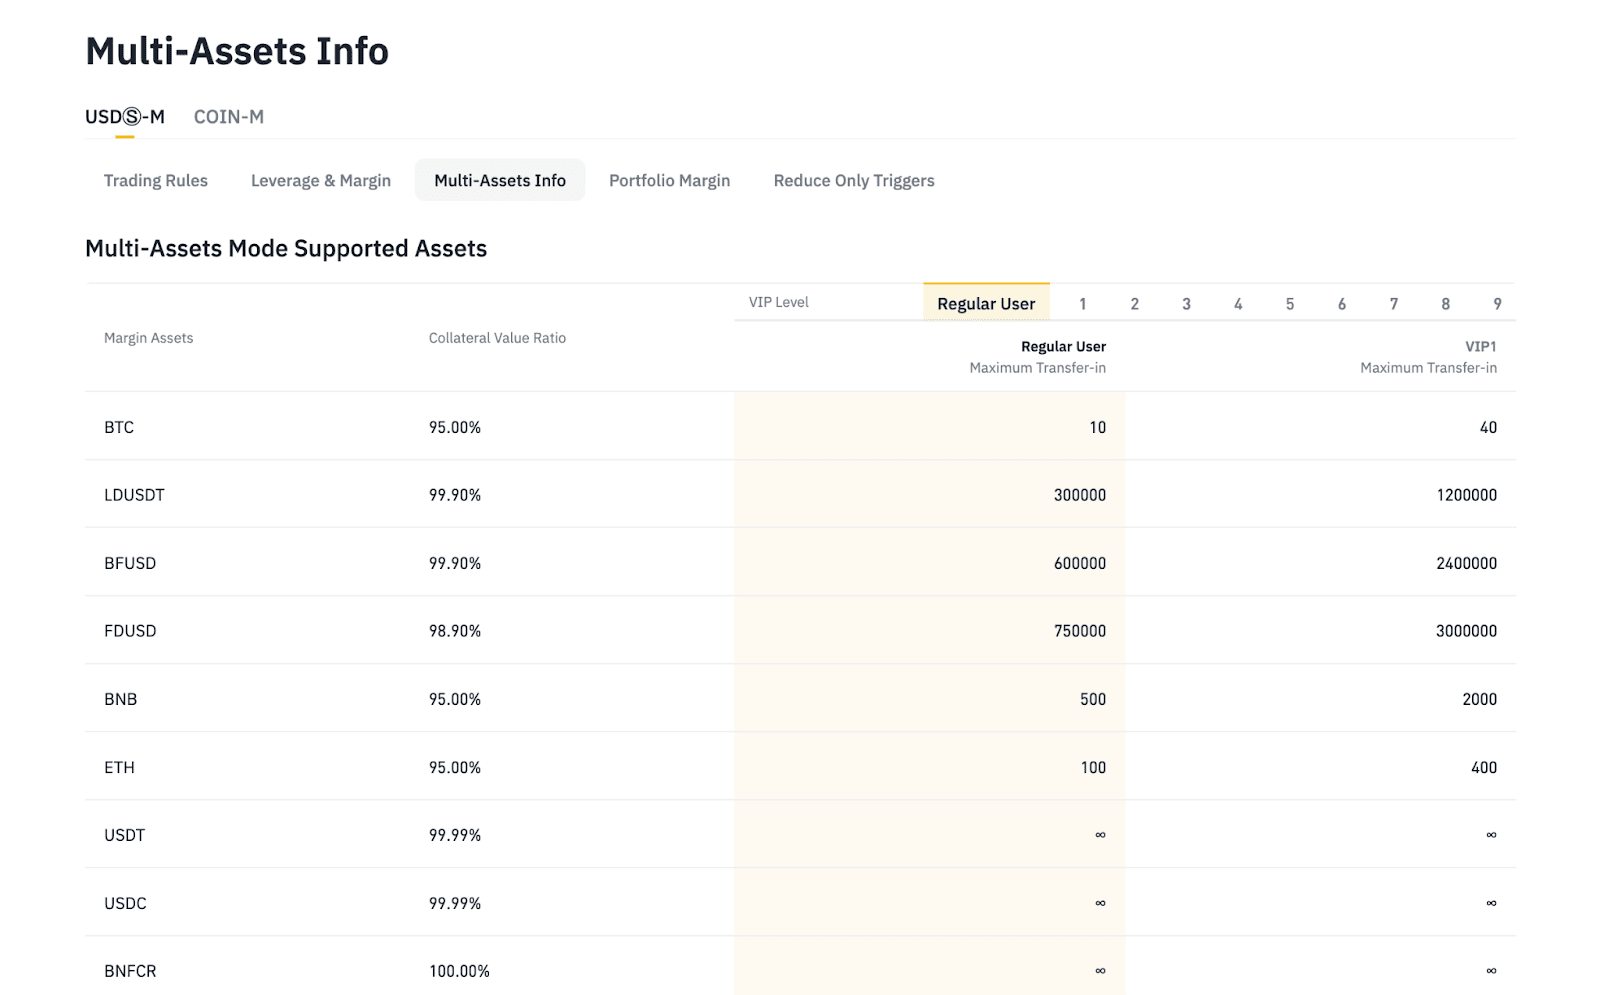The width and height of the screenshot is (1600, 995).
Task: Click the BTC margin asset row
Action: (x=119, y=427)
